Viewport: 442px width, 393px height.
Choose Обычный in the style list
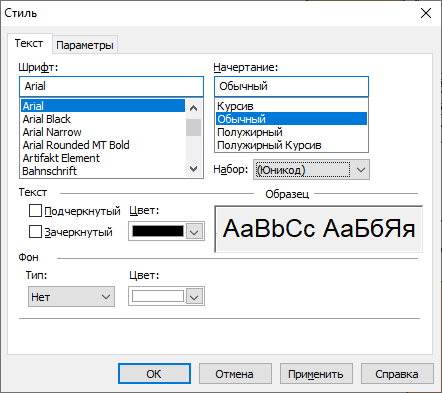coord(291,119)
